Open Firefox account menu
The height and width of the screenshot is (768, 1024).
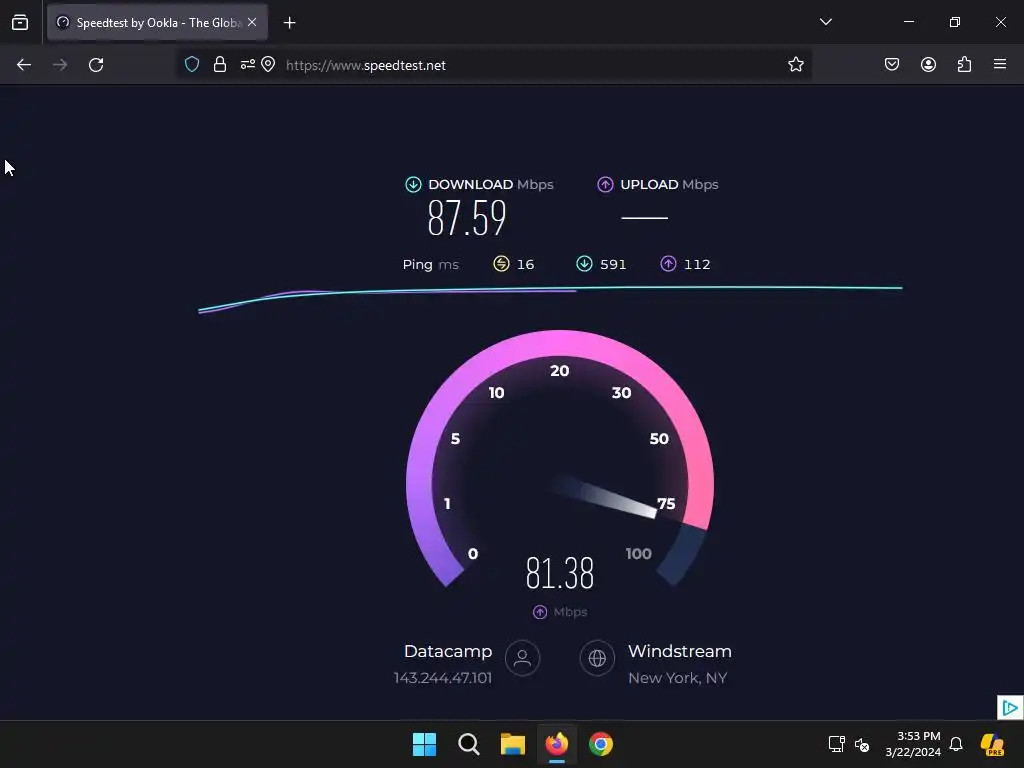click(928, 65)
